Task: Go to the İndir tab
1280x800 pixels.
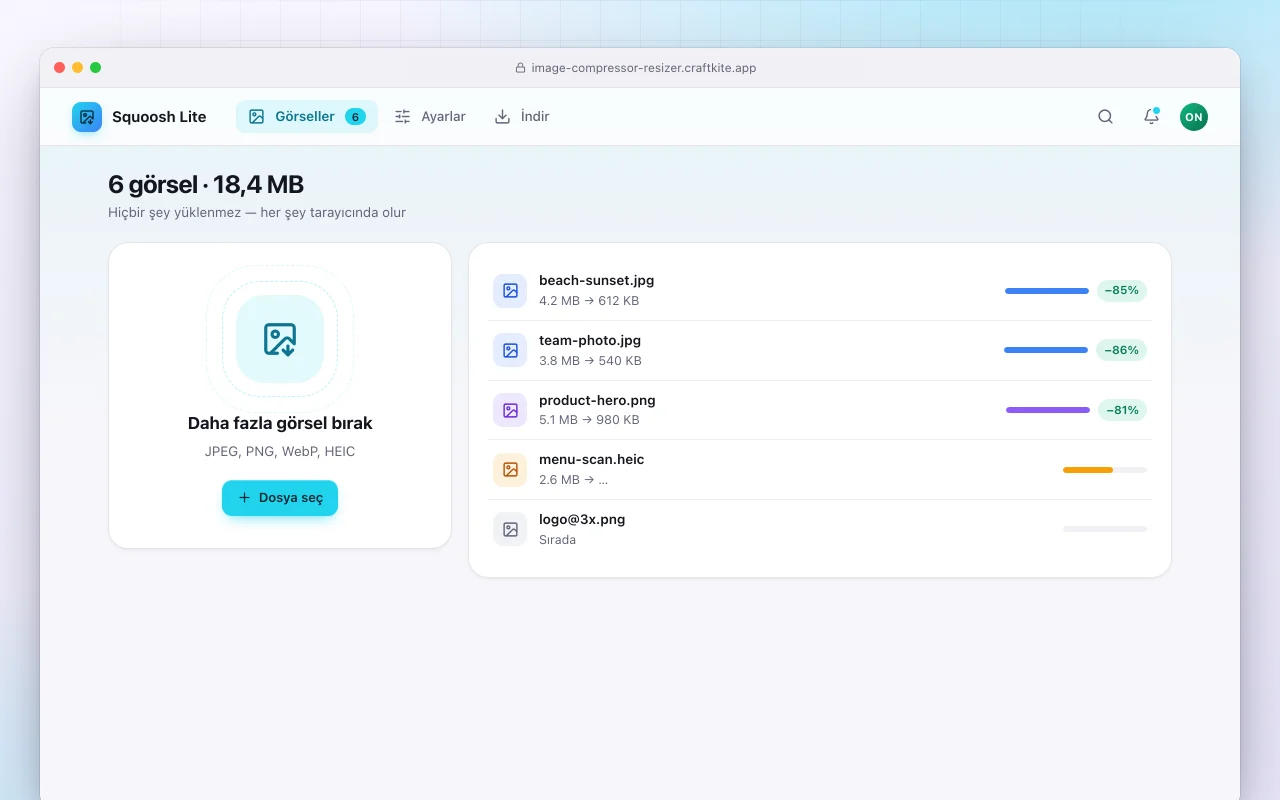Action: (x=522, y=117)
